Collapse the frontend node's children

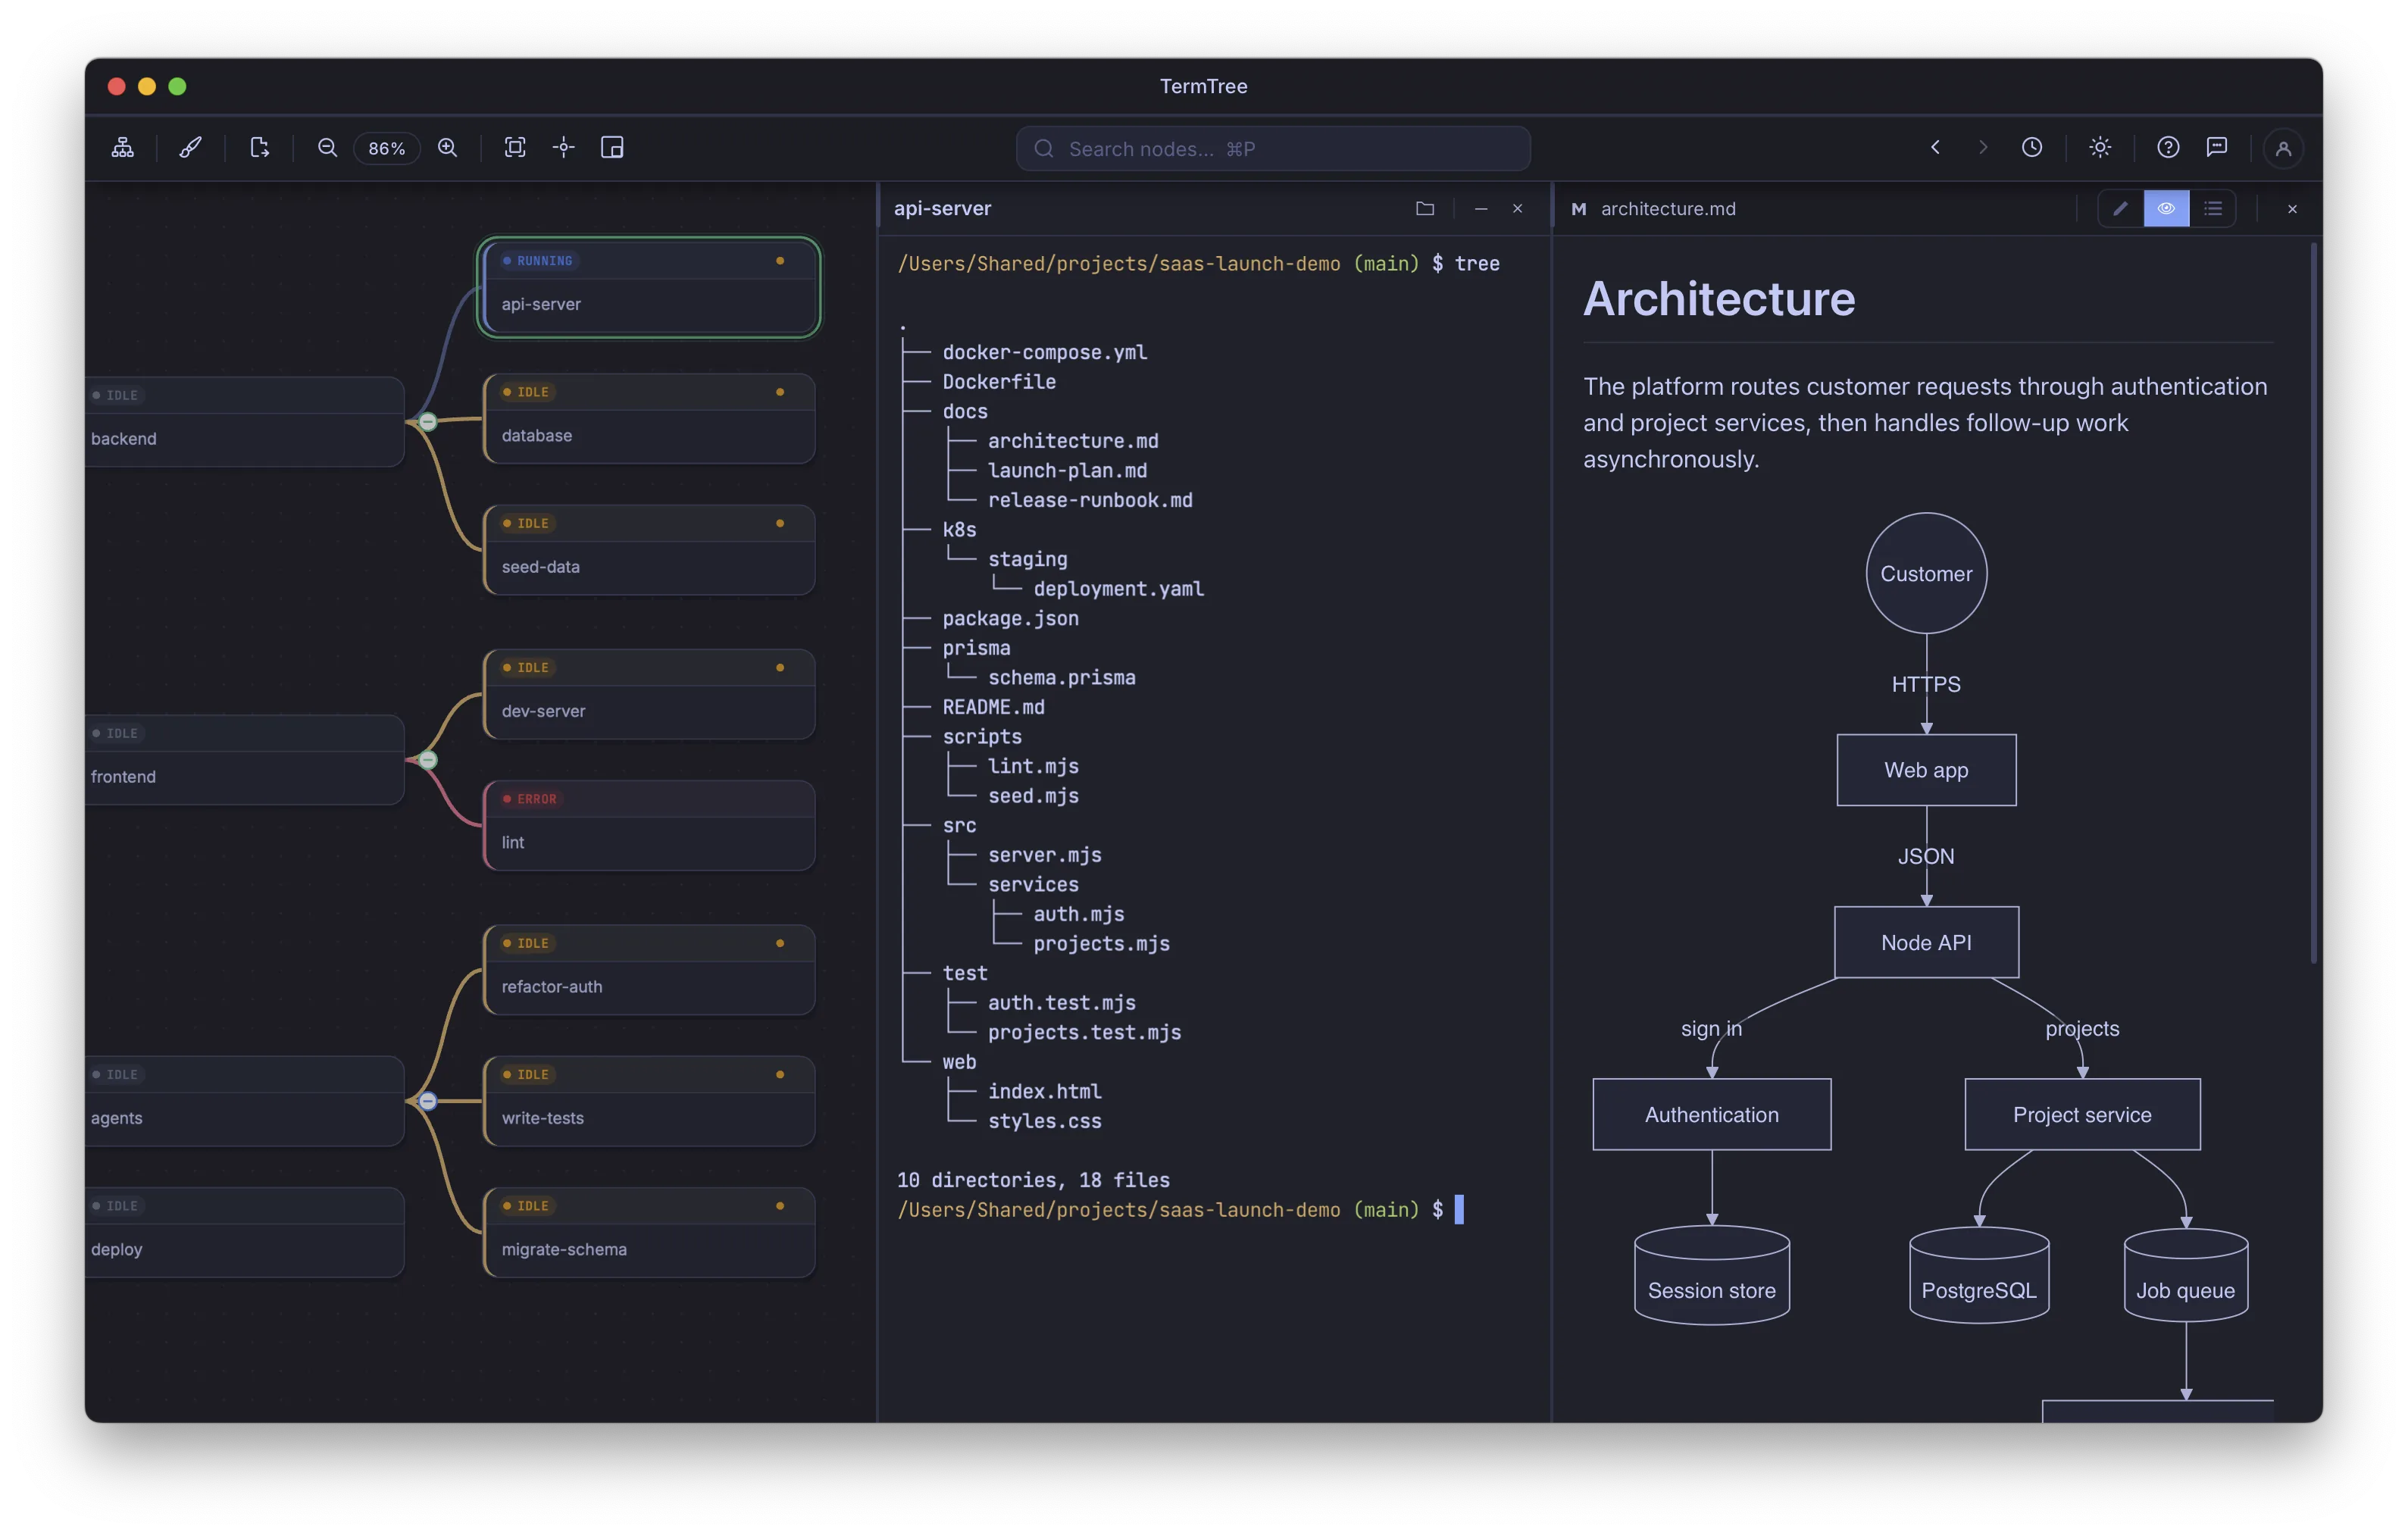[428, 760]
